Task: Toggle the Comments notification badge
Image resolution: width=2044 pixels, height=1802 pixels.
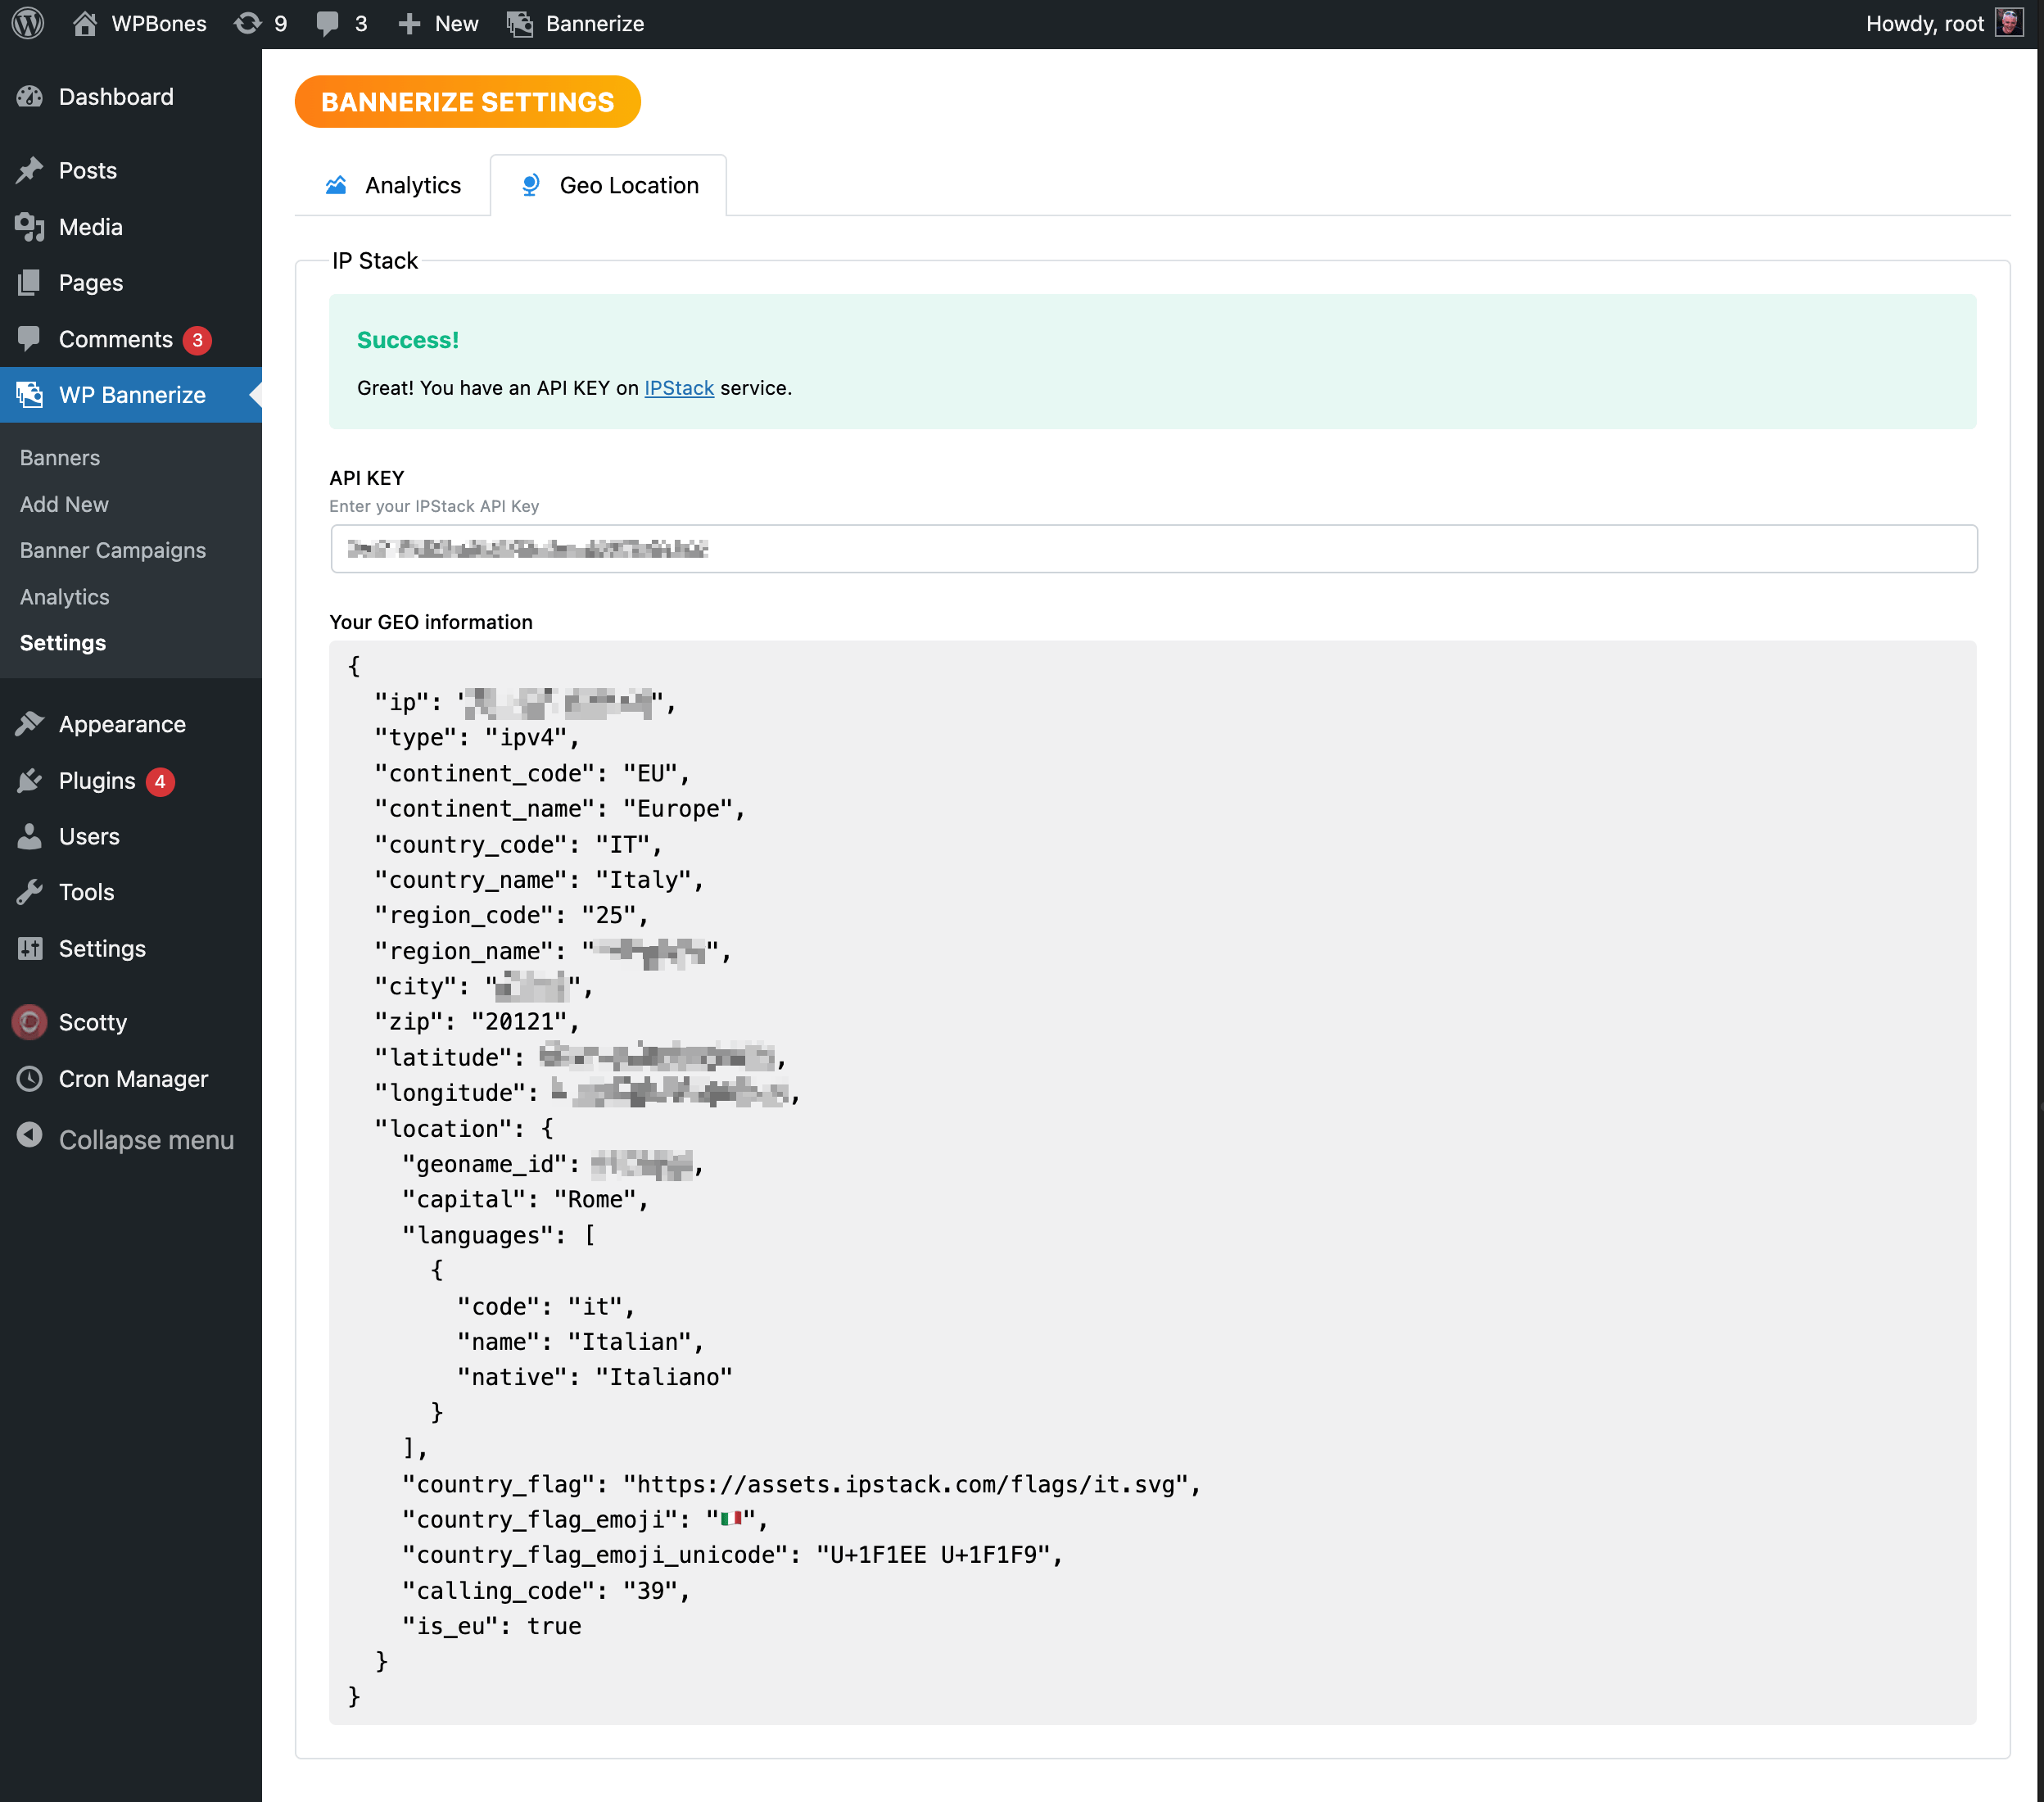Action: pos(197,337)
